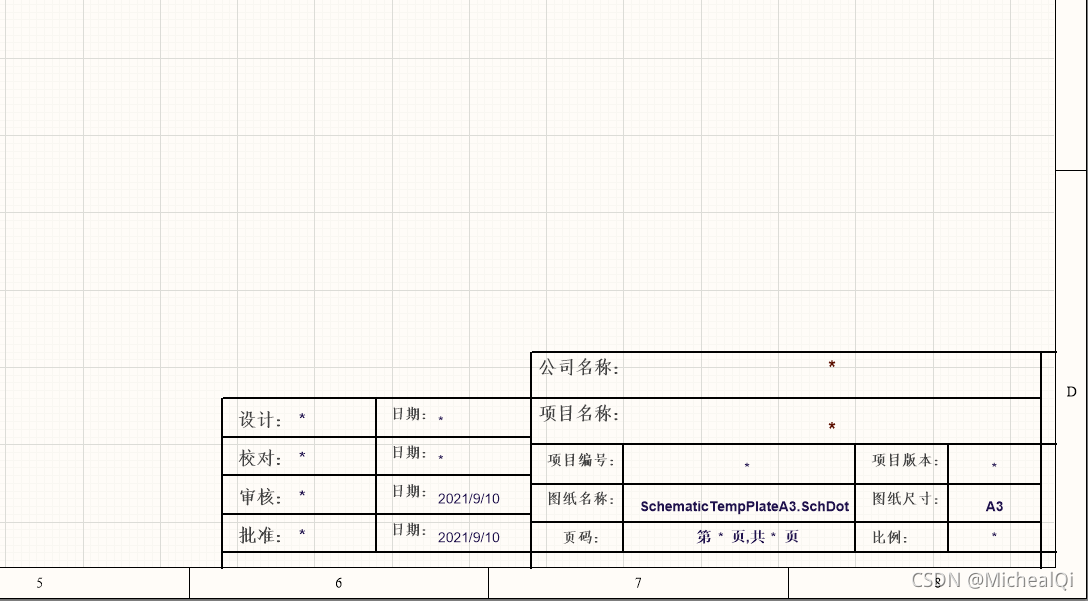1088x601 pixels.
Task: Click border zone number 6 at the bottom
Action: pos(339,582)
